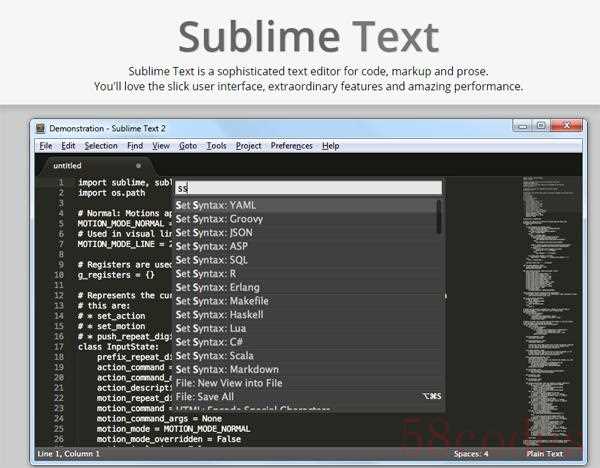Maximize the Demonstration window
600x468 pixels.
(541, 126)
